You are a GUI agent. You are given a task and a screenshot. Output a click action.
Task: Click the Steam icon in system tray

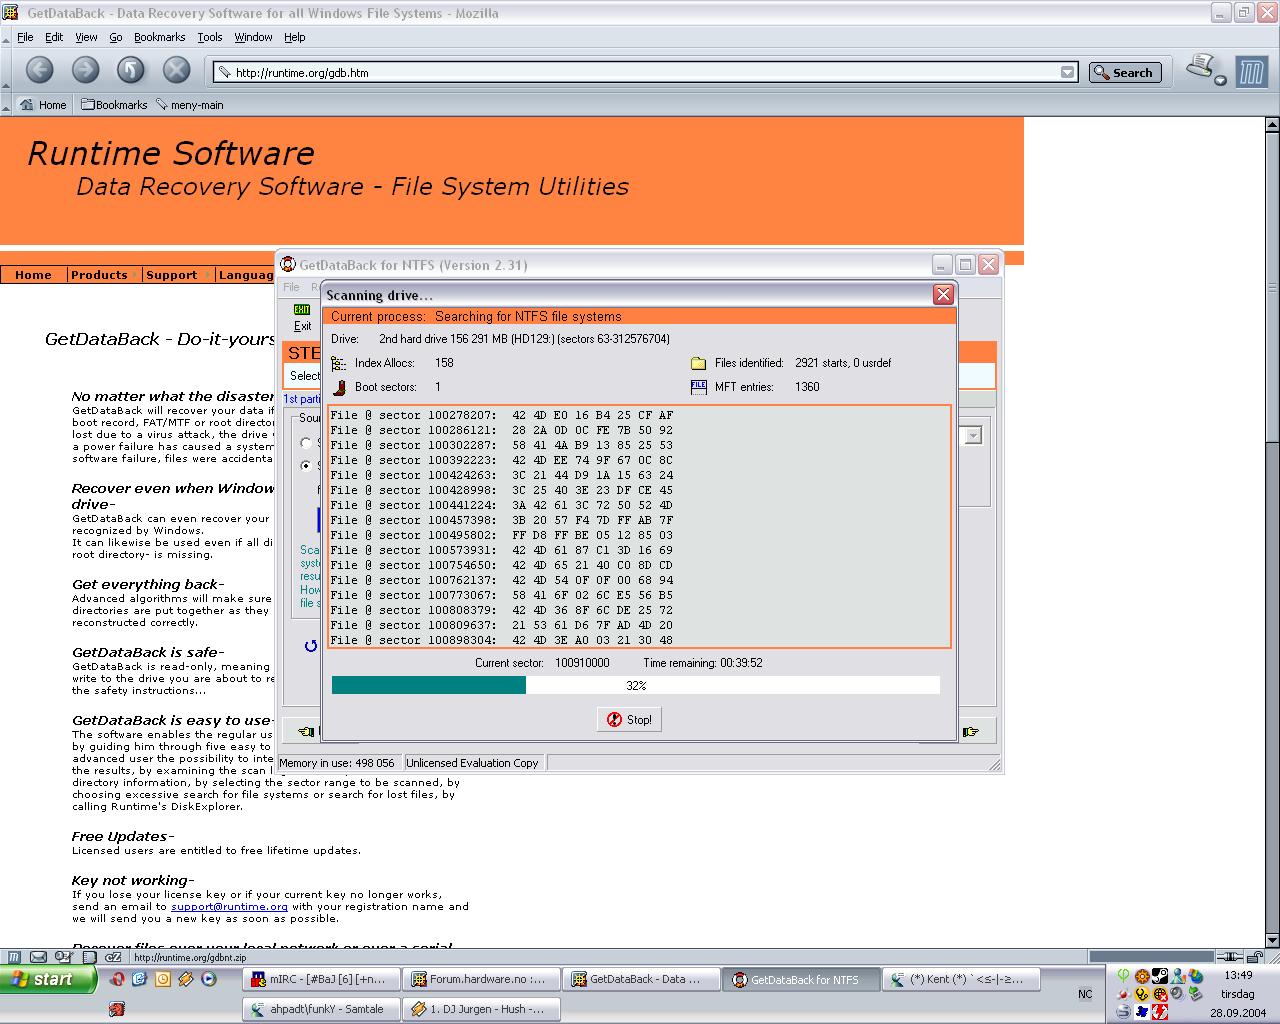point(1160,976)
